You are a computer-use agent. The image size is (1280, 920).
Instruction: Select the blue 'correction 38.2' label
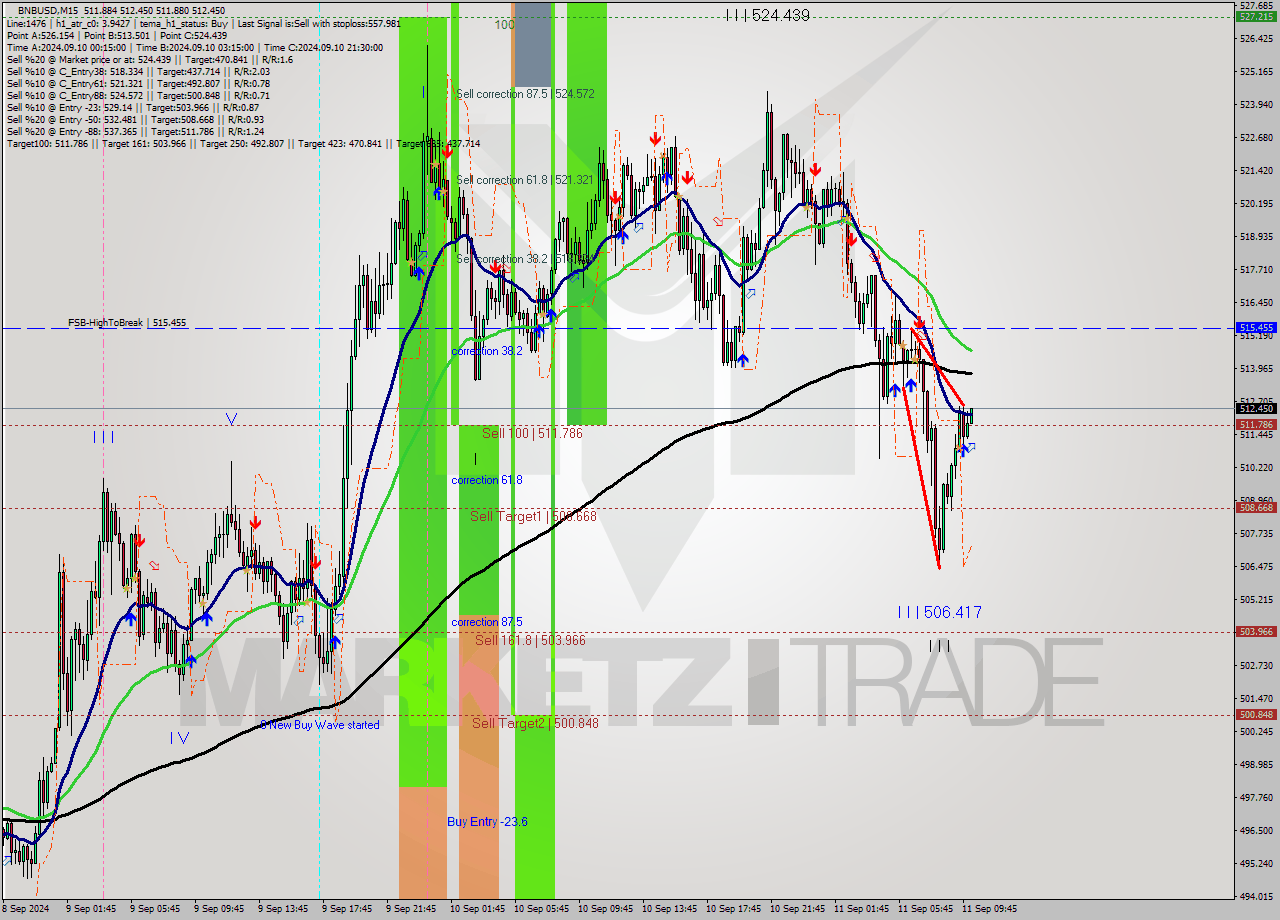pos(486,351)
